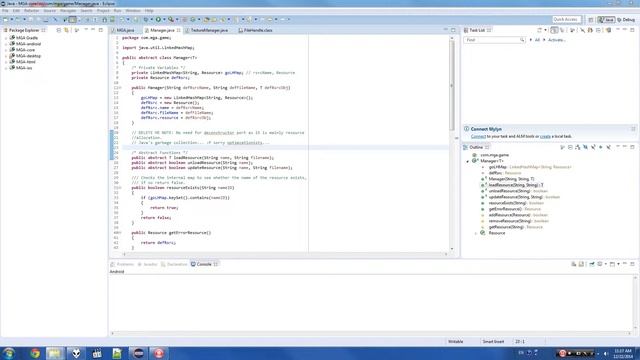Click Collapse All in Package Explorer

pos(59,30)
